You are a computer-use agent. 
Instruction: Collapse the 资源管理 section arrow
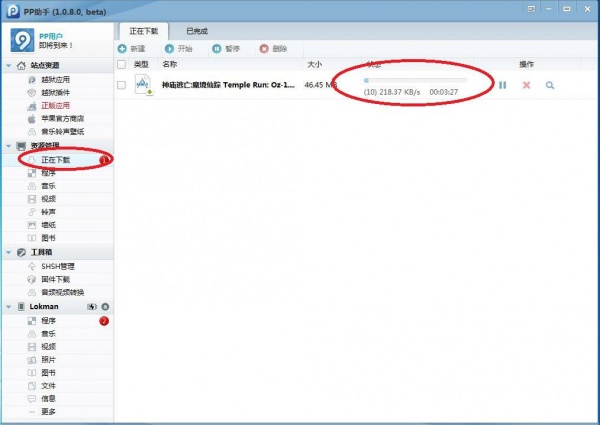[x=8, y=146]
